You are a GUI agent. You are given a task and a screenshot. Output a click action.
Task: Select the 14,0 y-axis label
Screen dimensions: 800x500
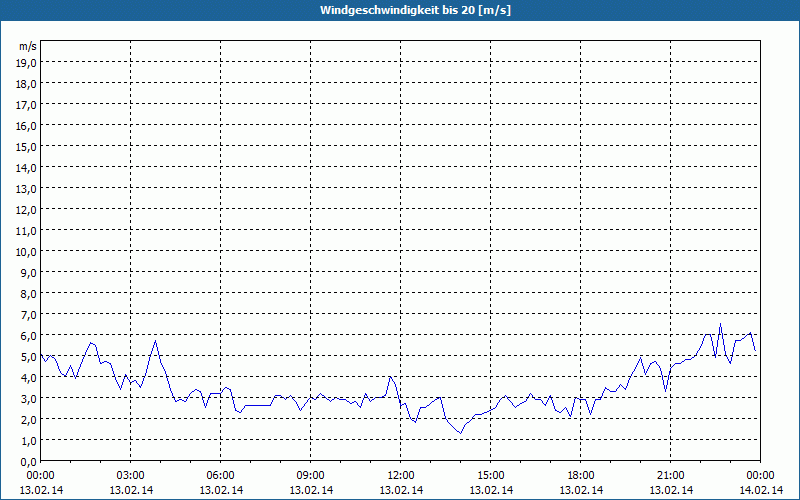[27, 167]
